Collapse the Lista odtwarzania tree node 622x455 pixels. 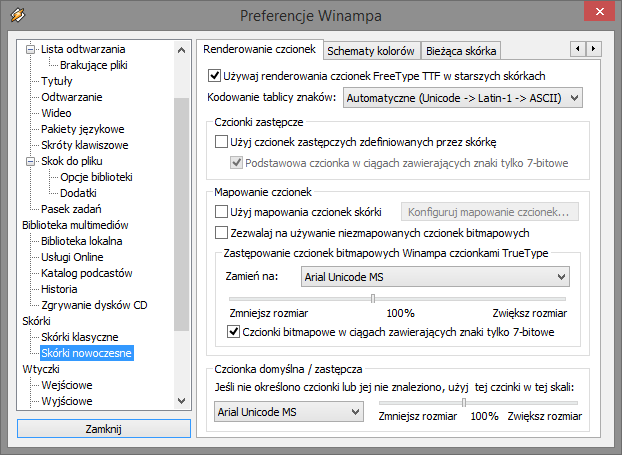pyautogui.click(x=30, y=50)
